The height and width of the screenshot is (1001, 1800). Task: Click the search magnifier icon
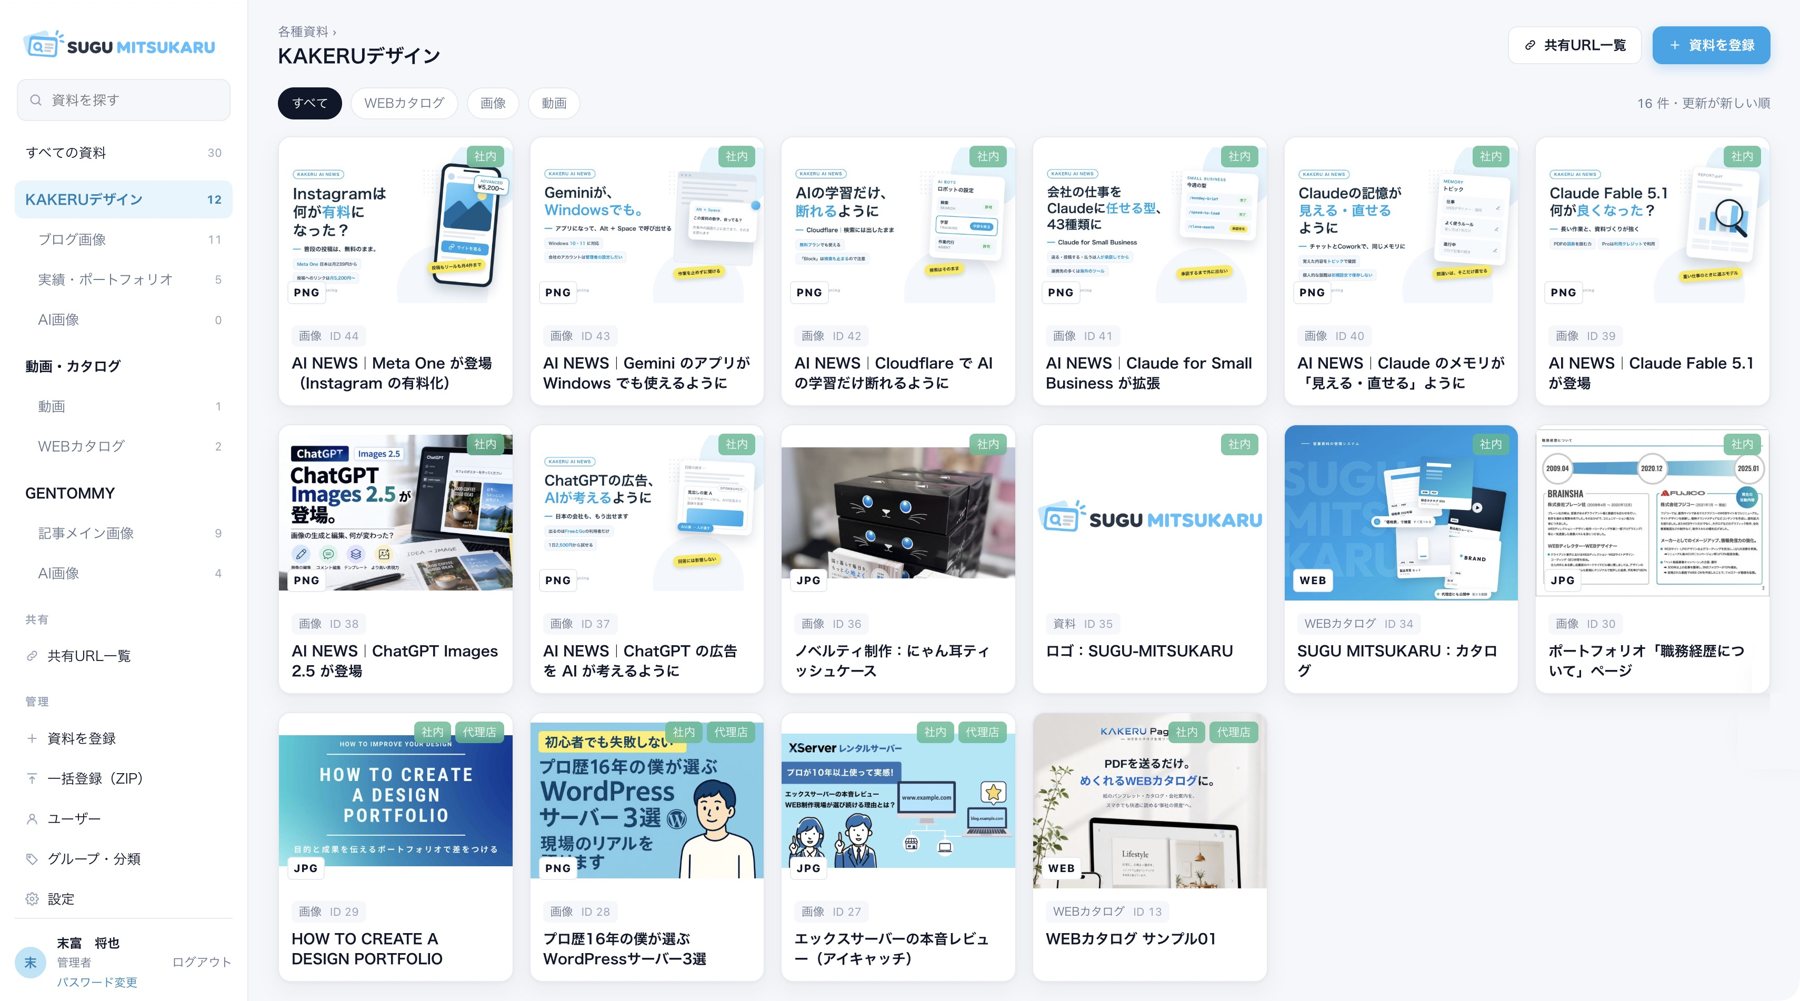click(x=36, y=100)
